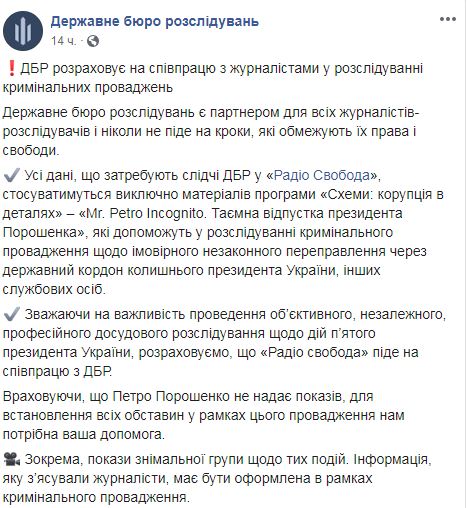
Task: Open the post options three-dot menu
Action: pyautogui.click(x=448, y=19)
